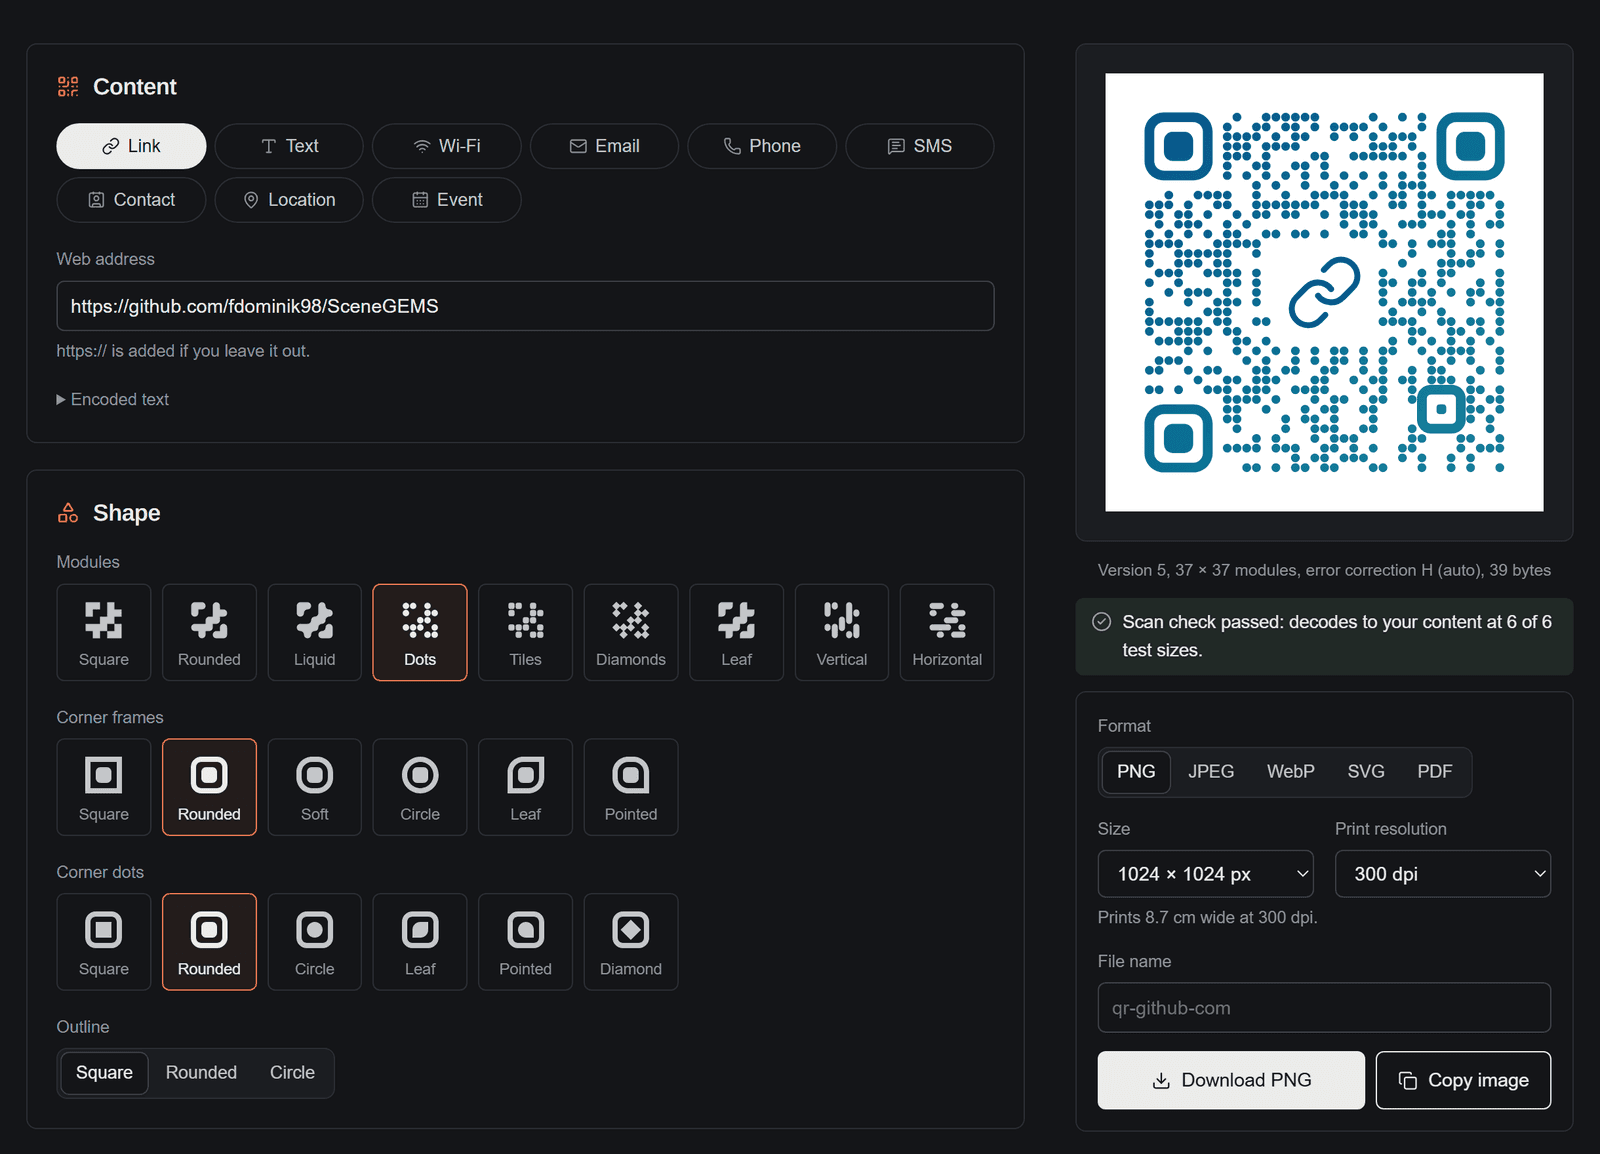Select the Square modules shape
This screenshot has height=1154, width=1600.
point(104,632)
